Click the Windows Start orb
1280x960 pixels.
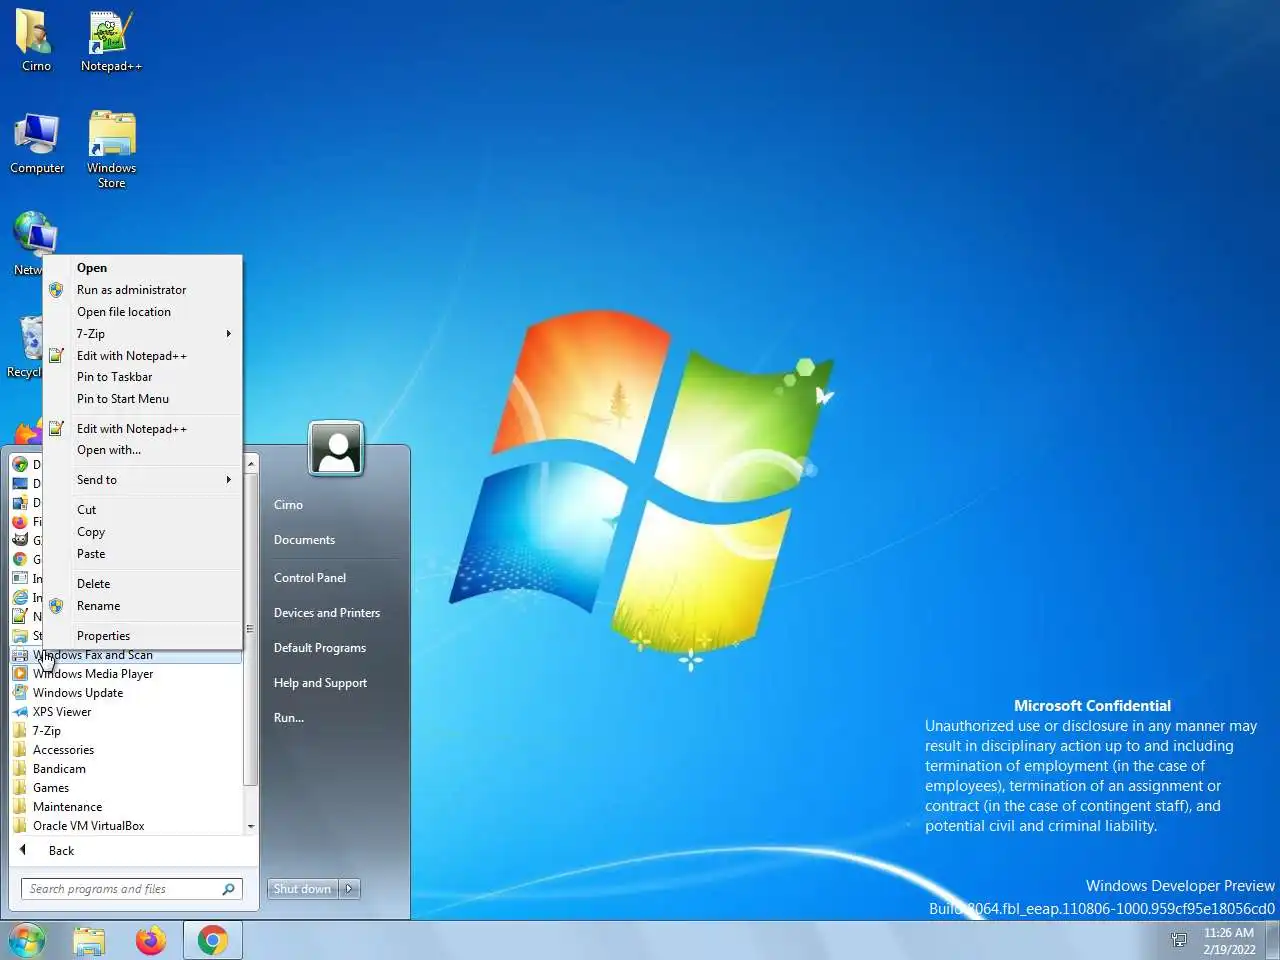tap(27, 940)
